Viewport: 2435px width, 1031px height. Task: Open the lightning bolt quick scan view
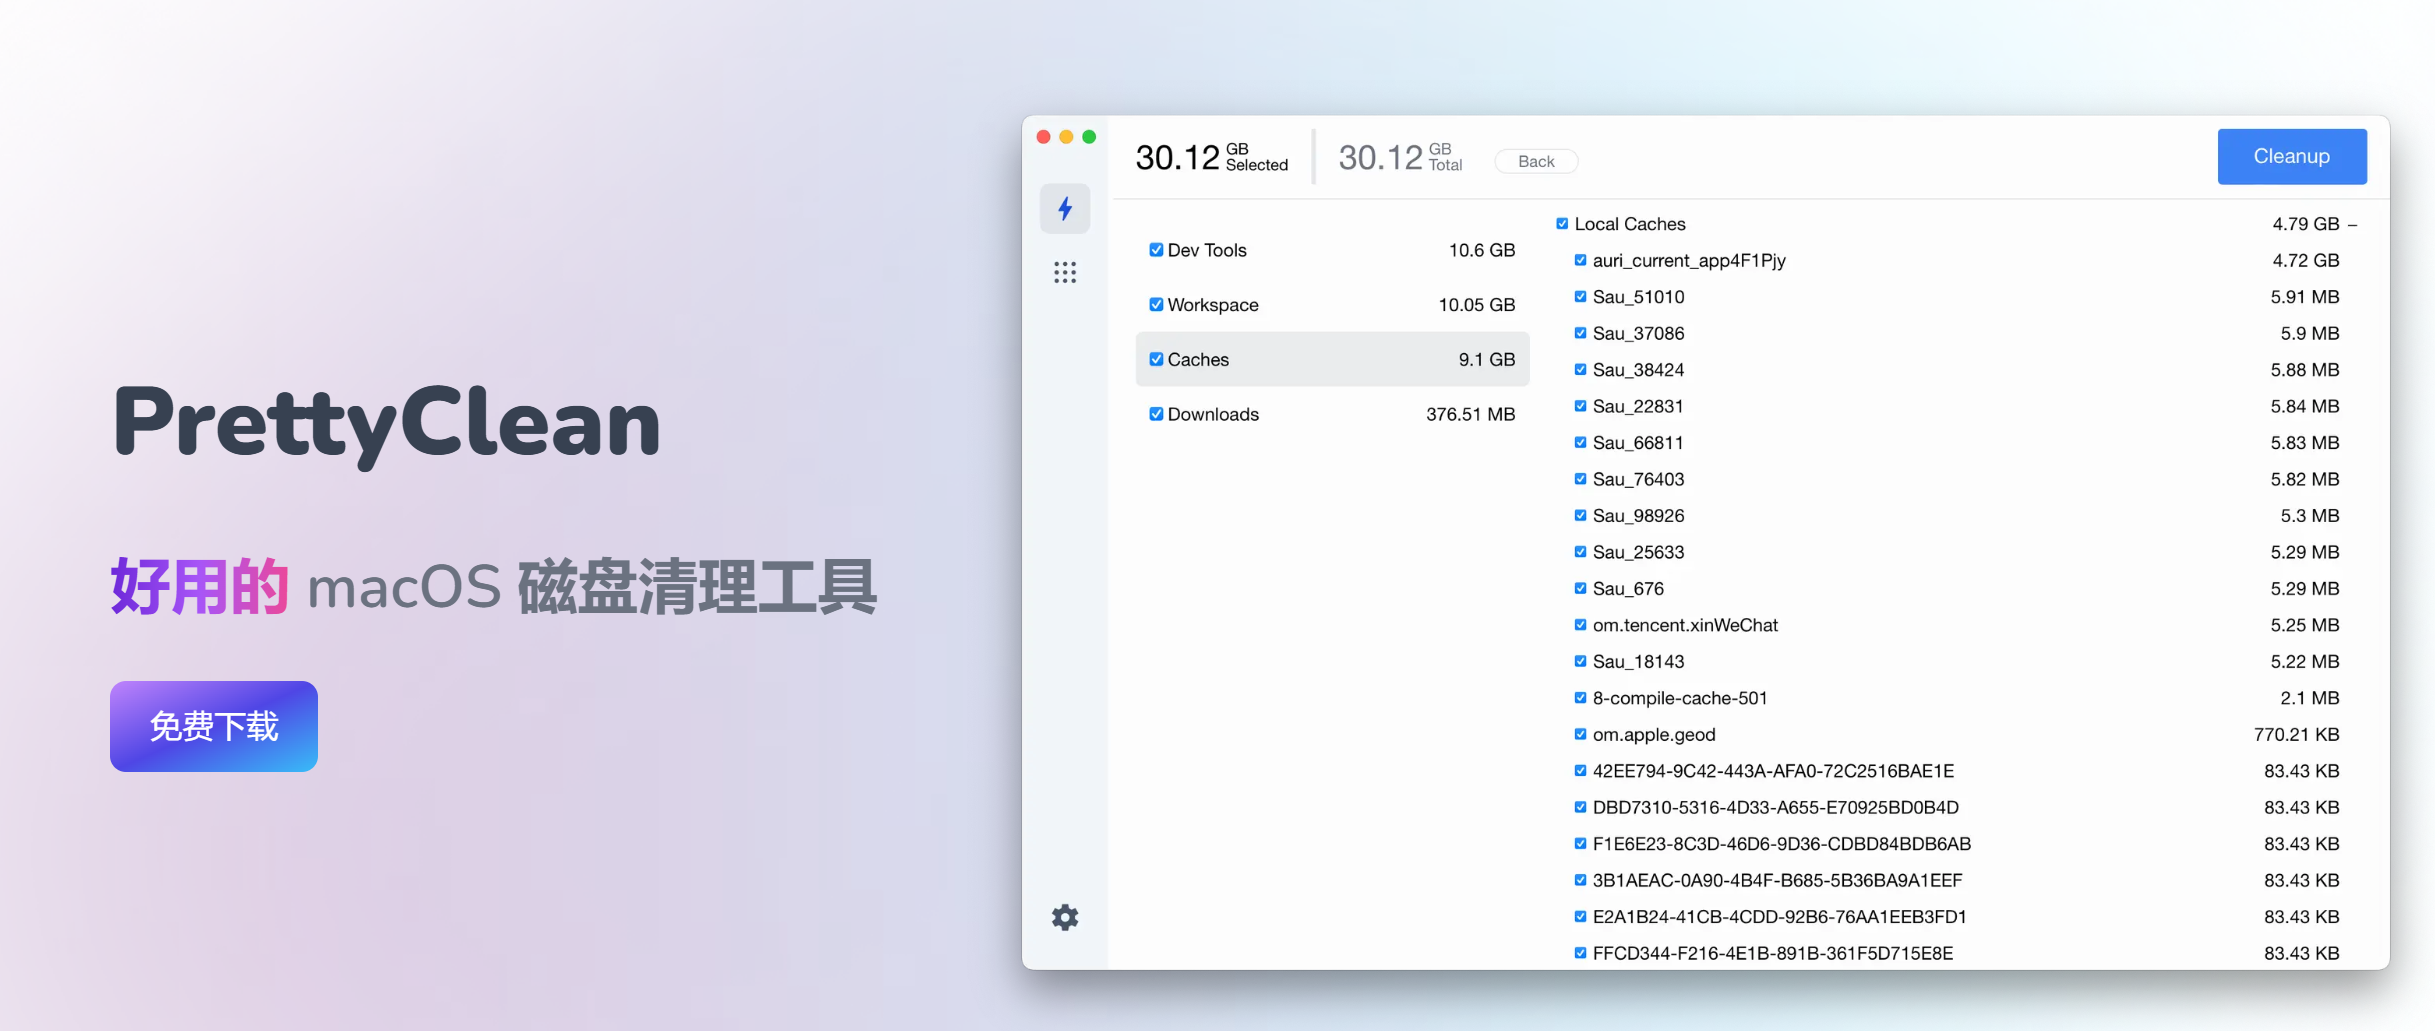click(1065, 208)
